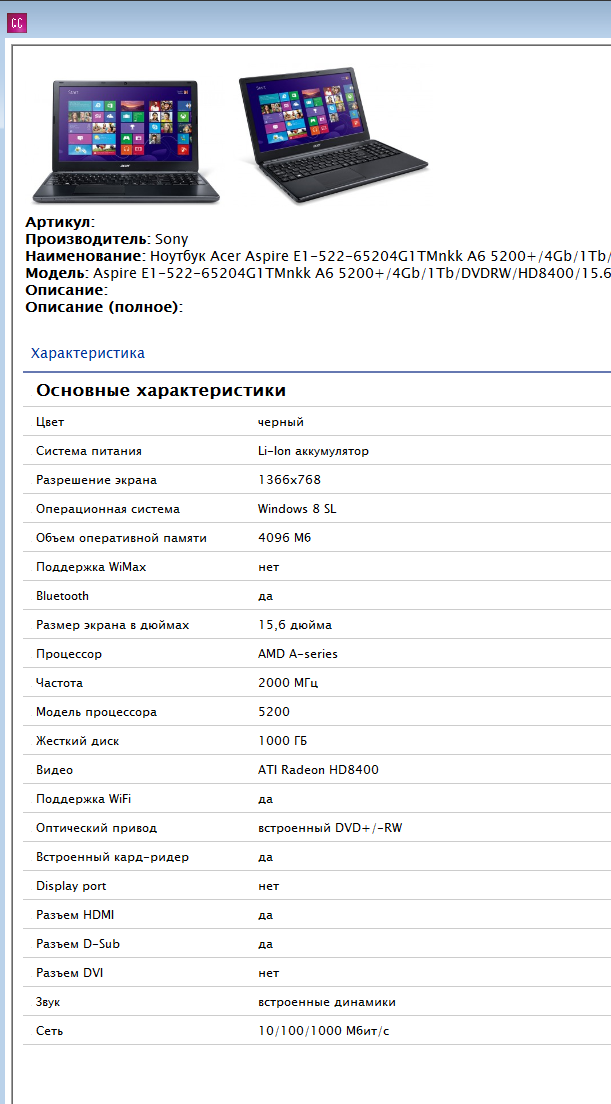Click the AMD A-series value

click(298, 654)
